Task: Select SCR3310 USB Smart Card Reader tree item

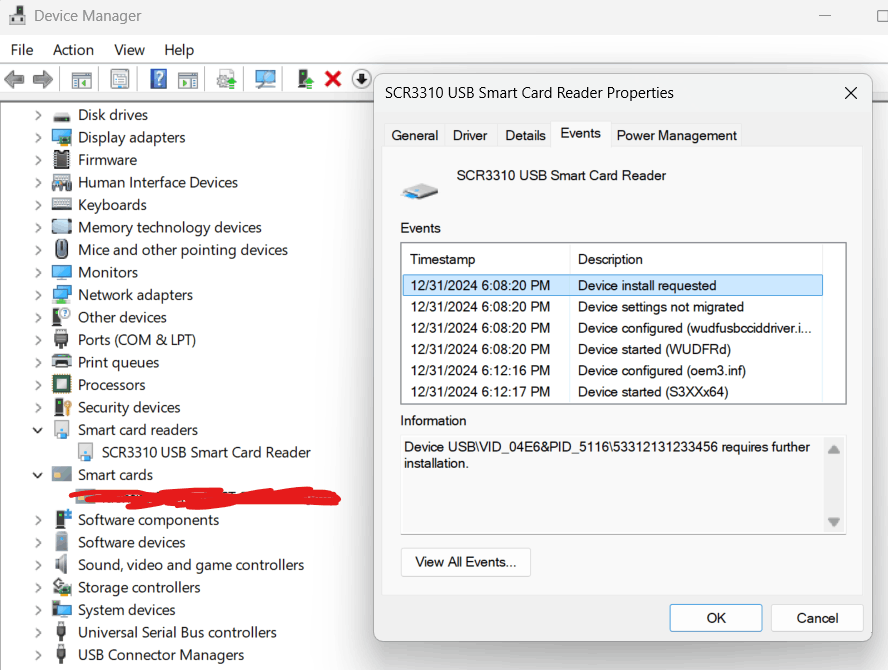Action: (206, 453)
